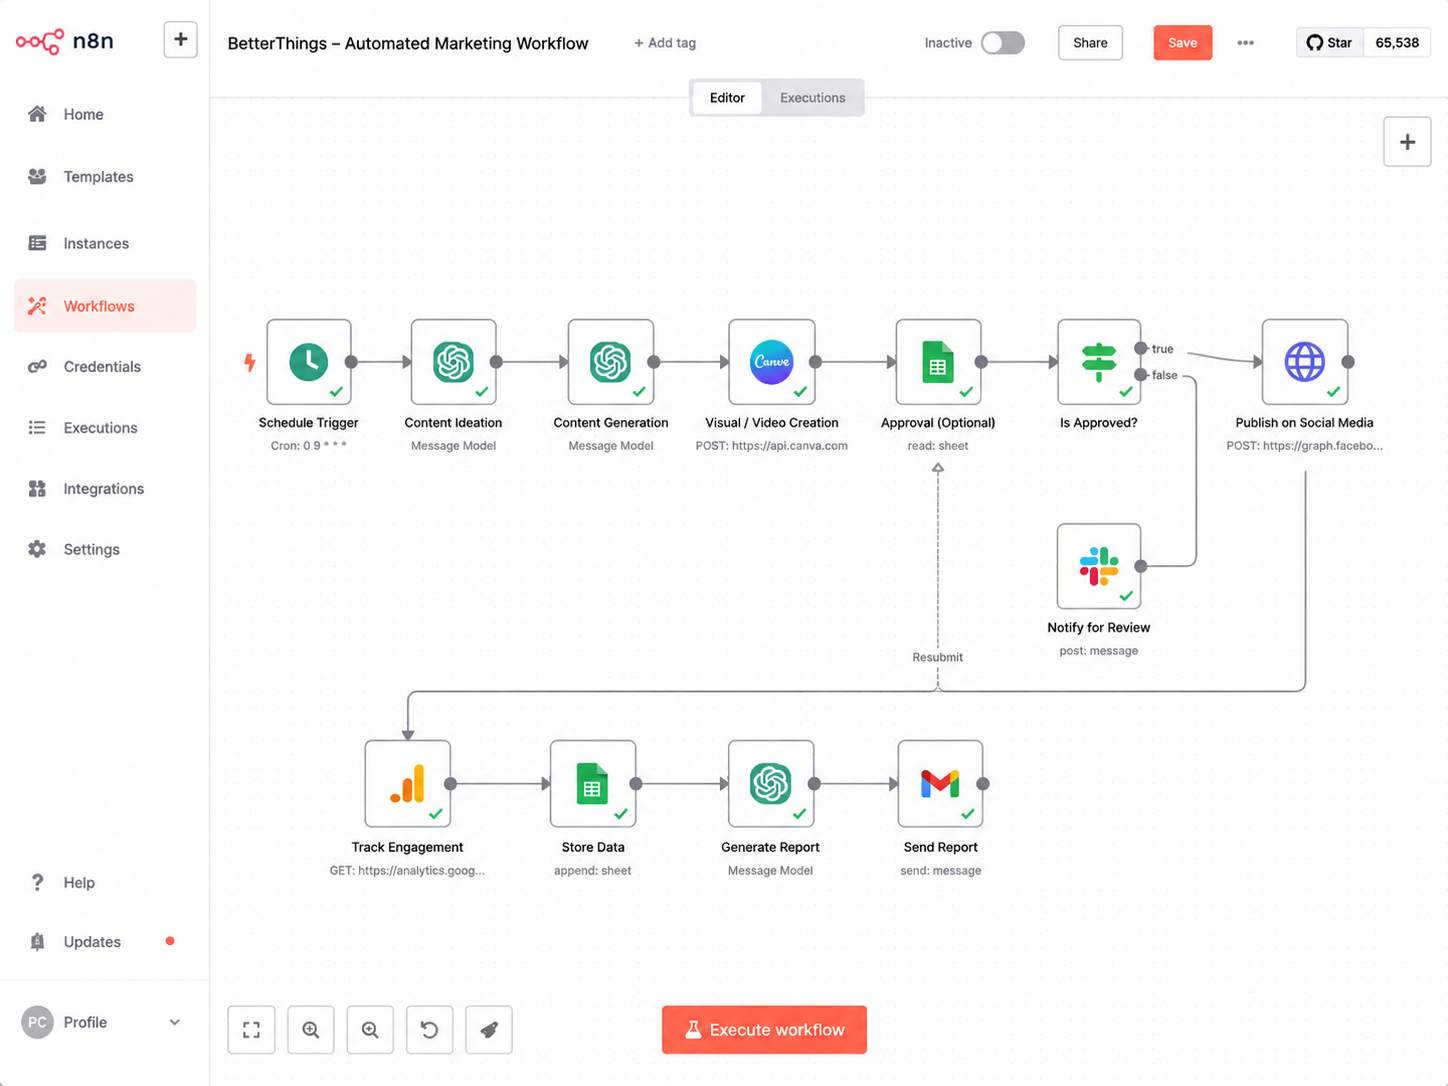
Task: Click the Execute workflow button
Action: click(764, 1030)
